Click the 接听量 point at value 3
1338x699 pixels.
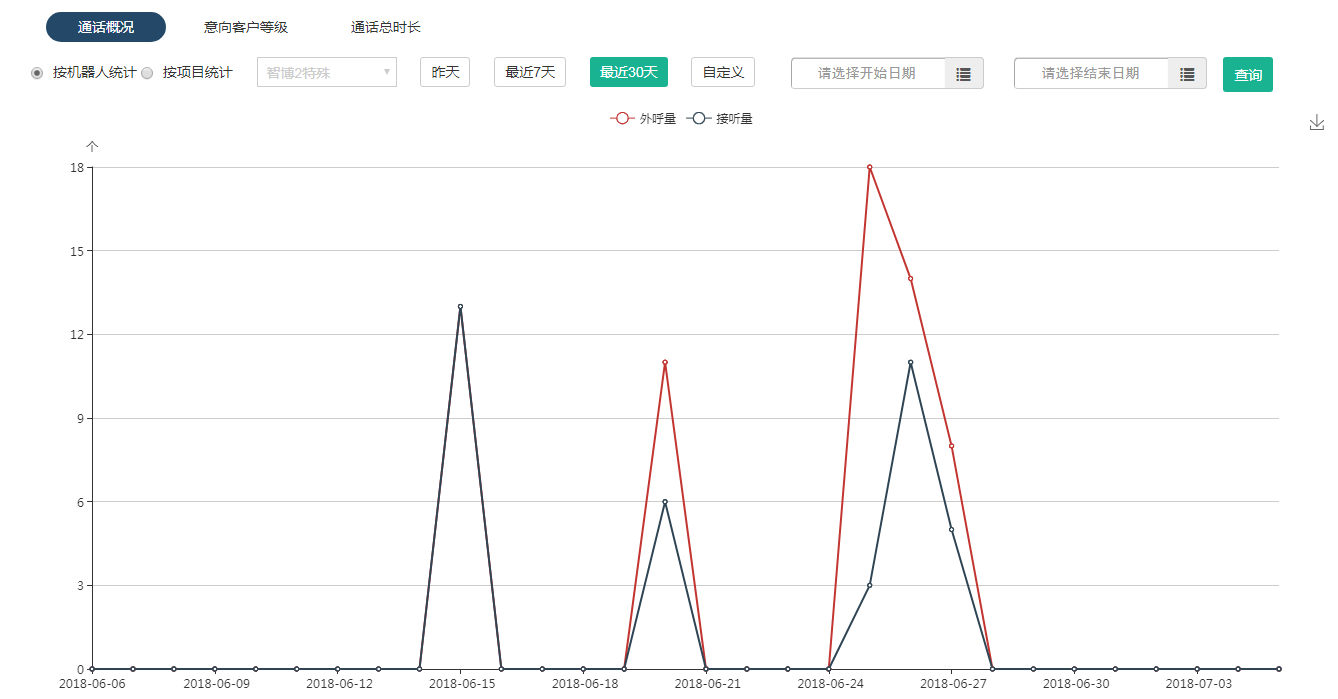pos(870,585)
